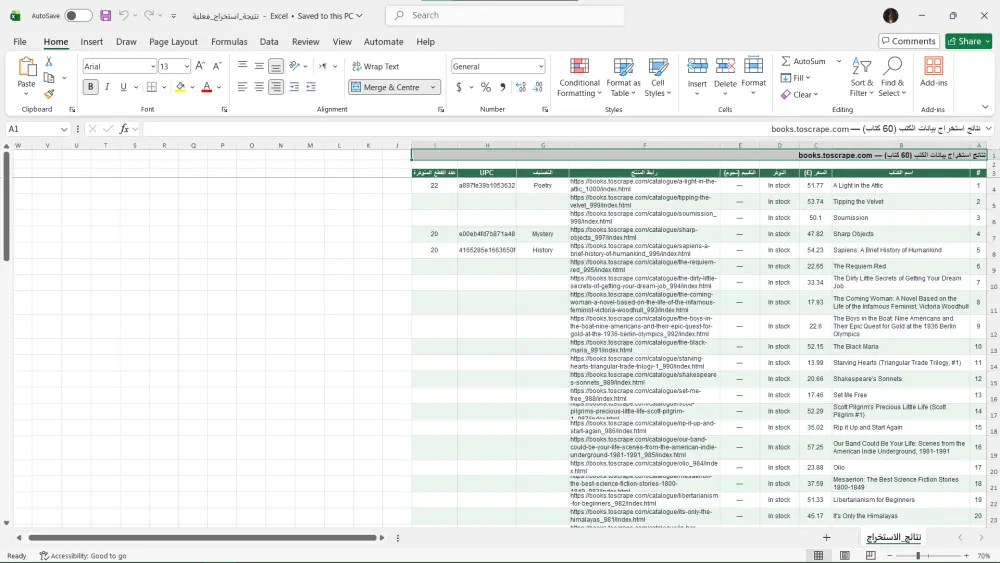
Task: Click the Paste clipboard icon
Action: tap(26, 66)
